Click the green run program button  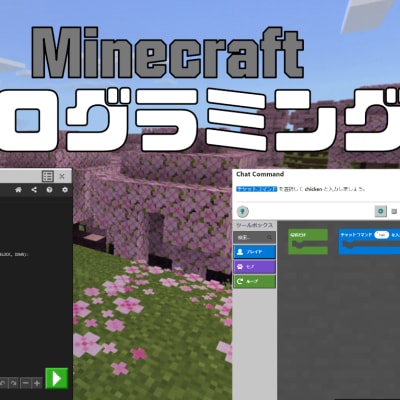[x=56, y=378]
